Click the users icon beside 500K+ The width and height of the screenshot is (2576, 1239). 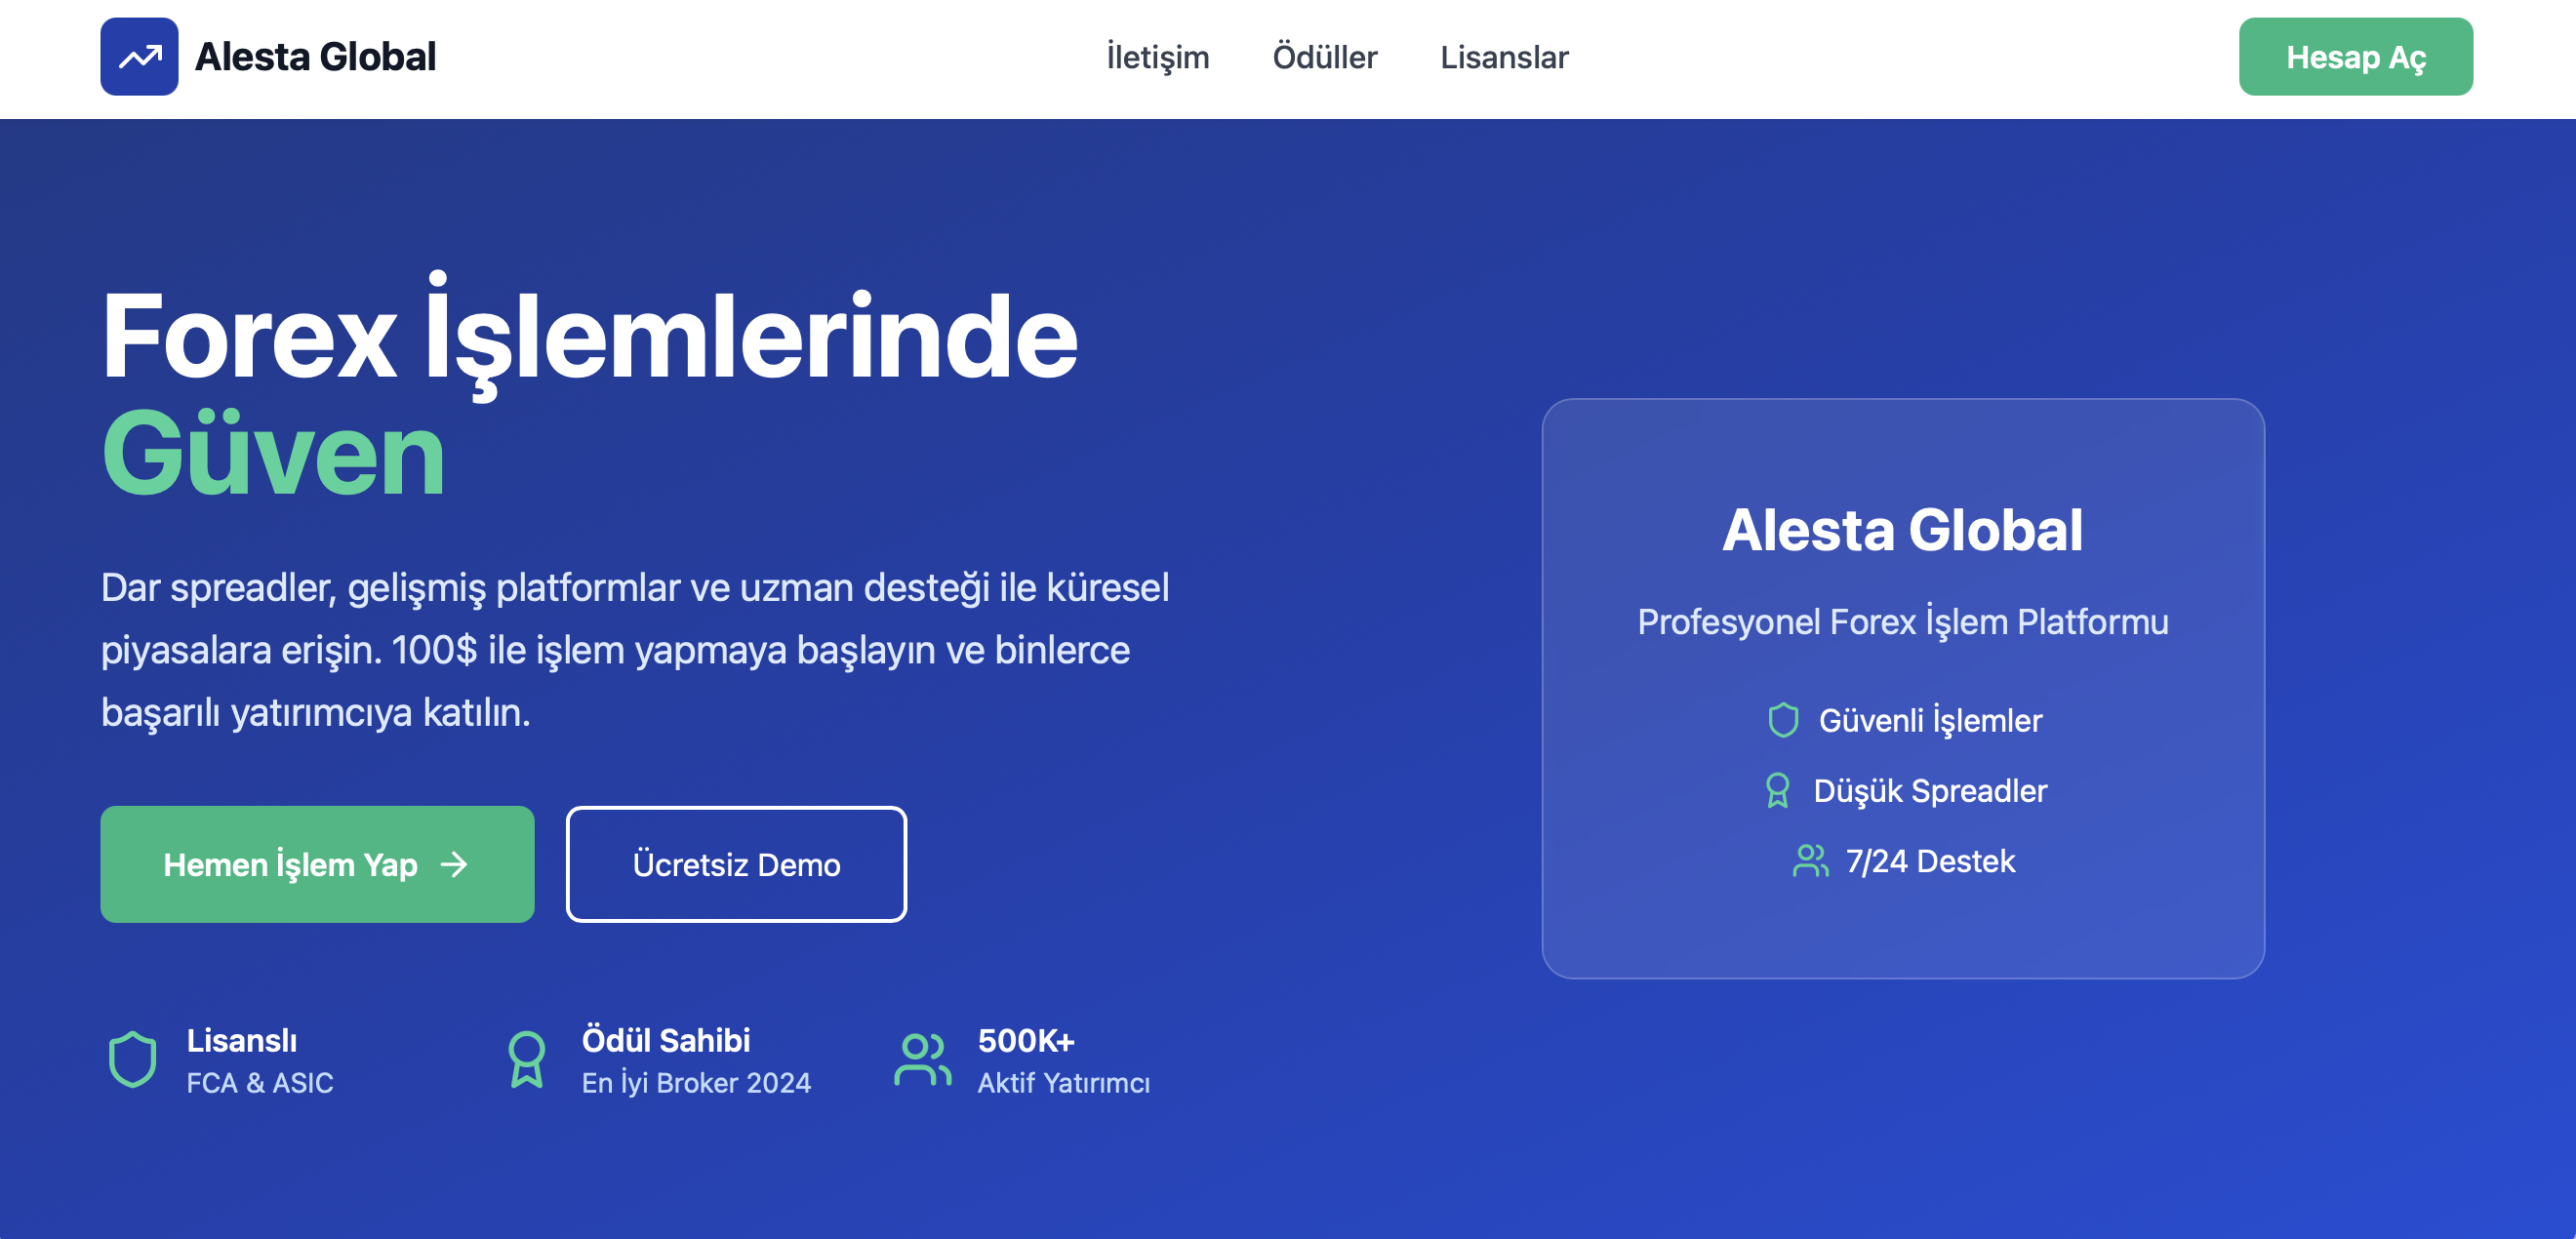(x=922, y=1059)
